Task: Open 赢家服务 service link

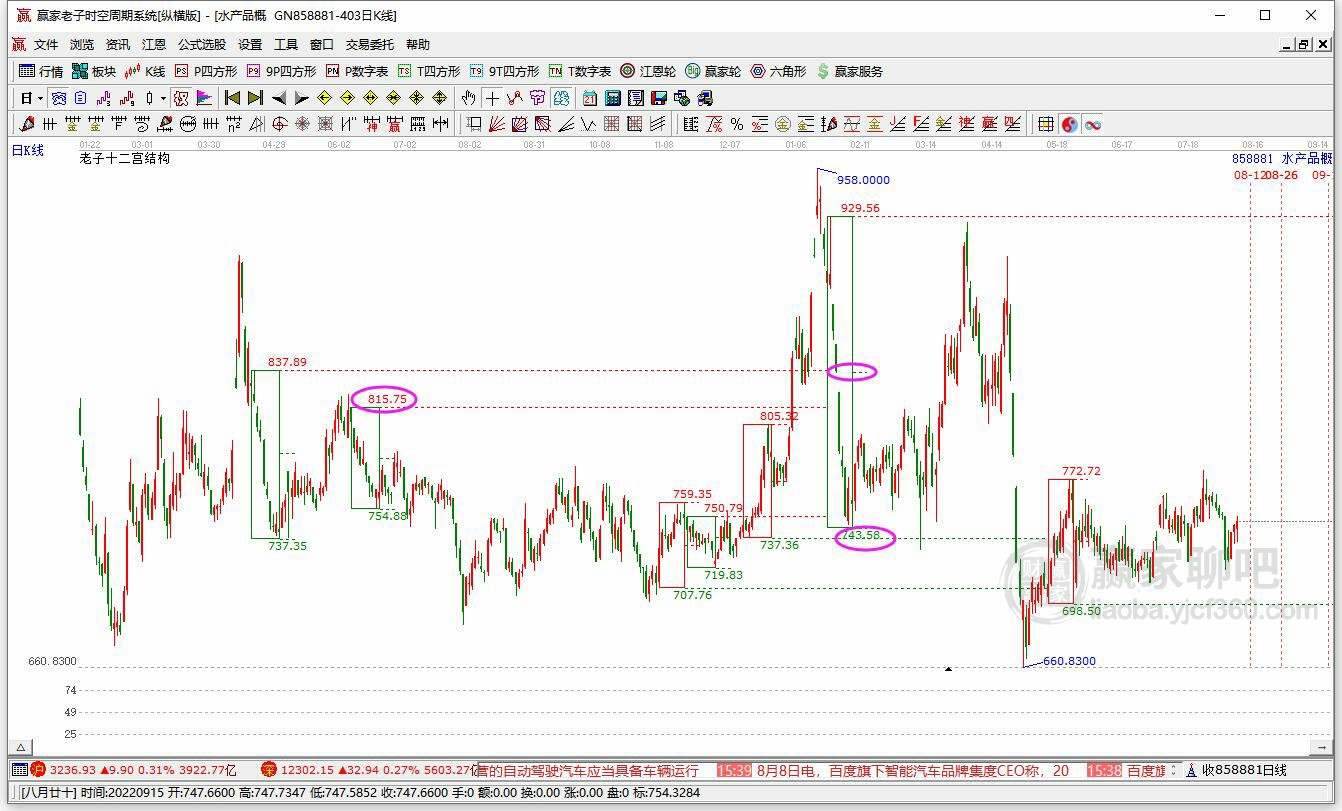Action: pyautogui.click(x=850, y=71)
